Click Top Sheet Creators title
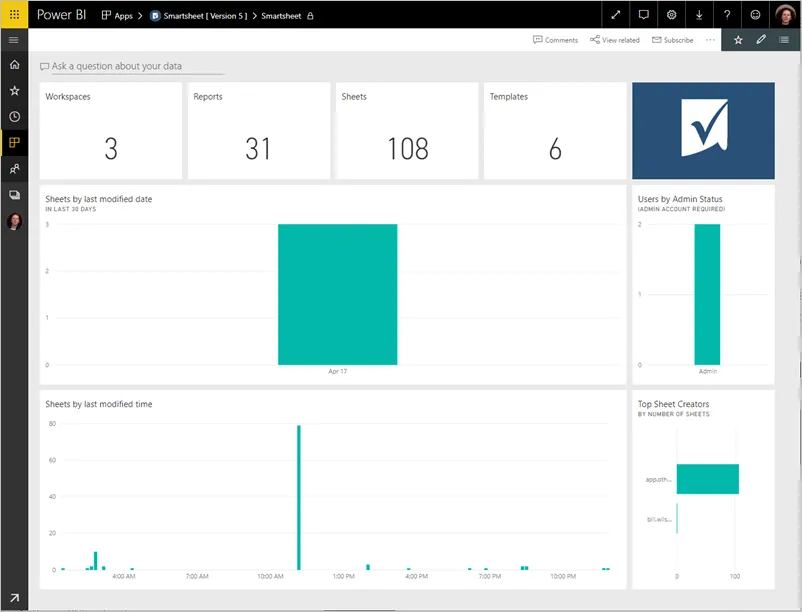This screenshot has width=802, height=612. [673, 404]
